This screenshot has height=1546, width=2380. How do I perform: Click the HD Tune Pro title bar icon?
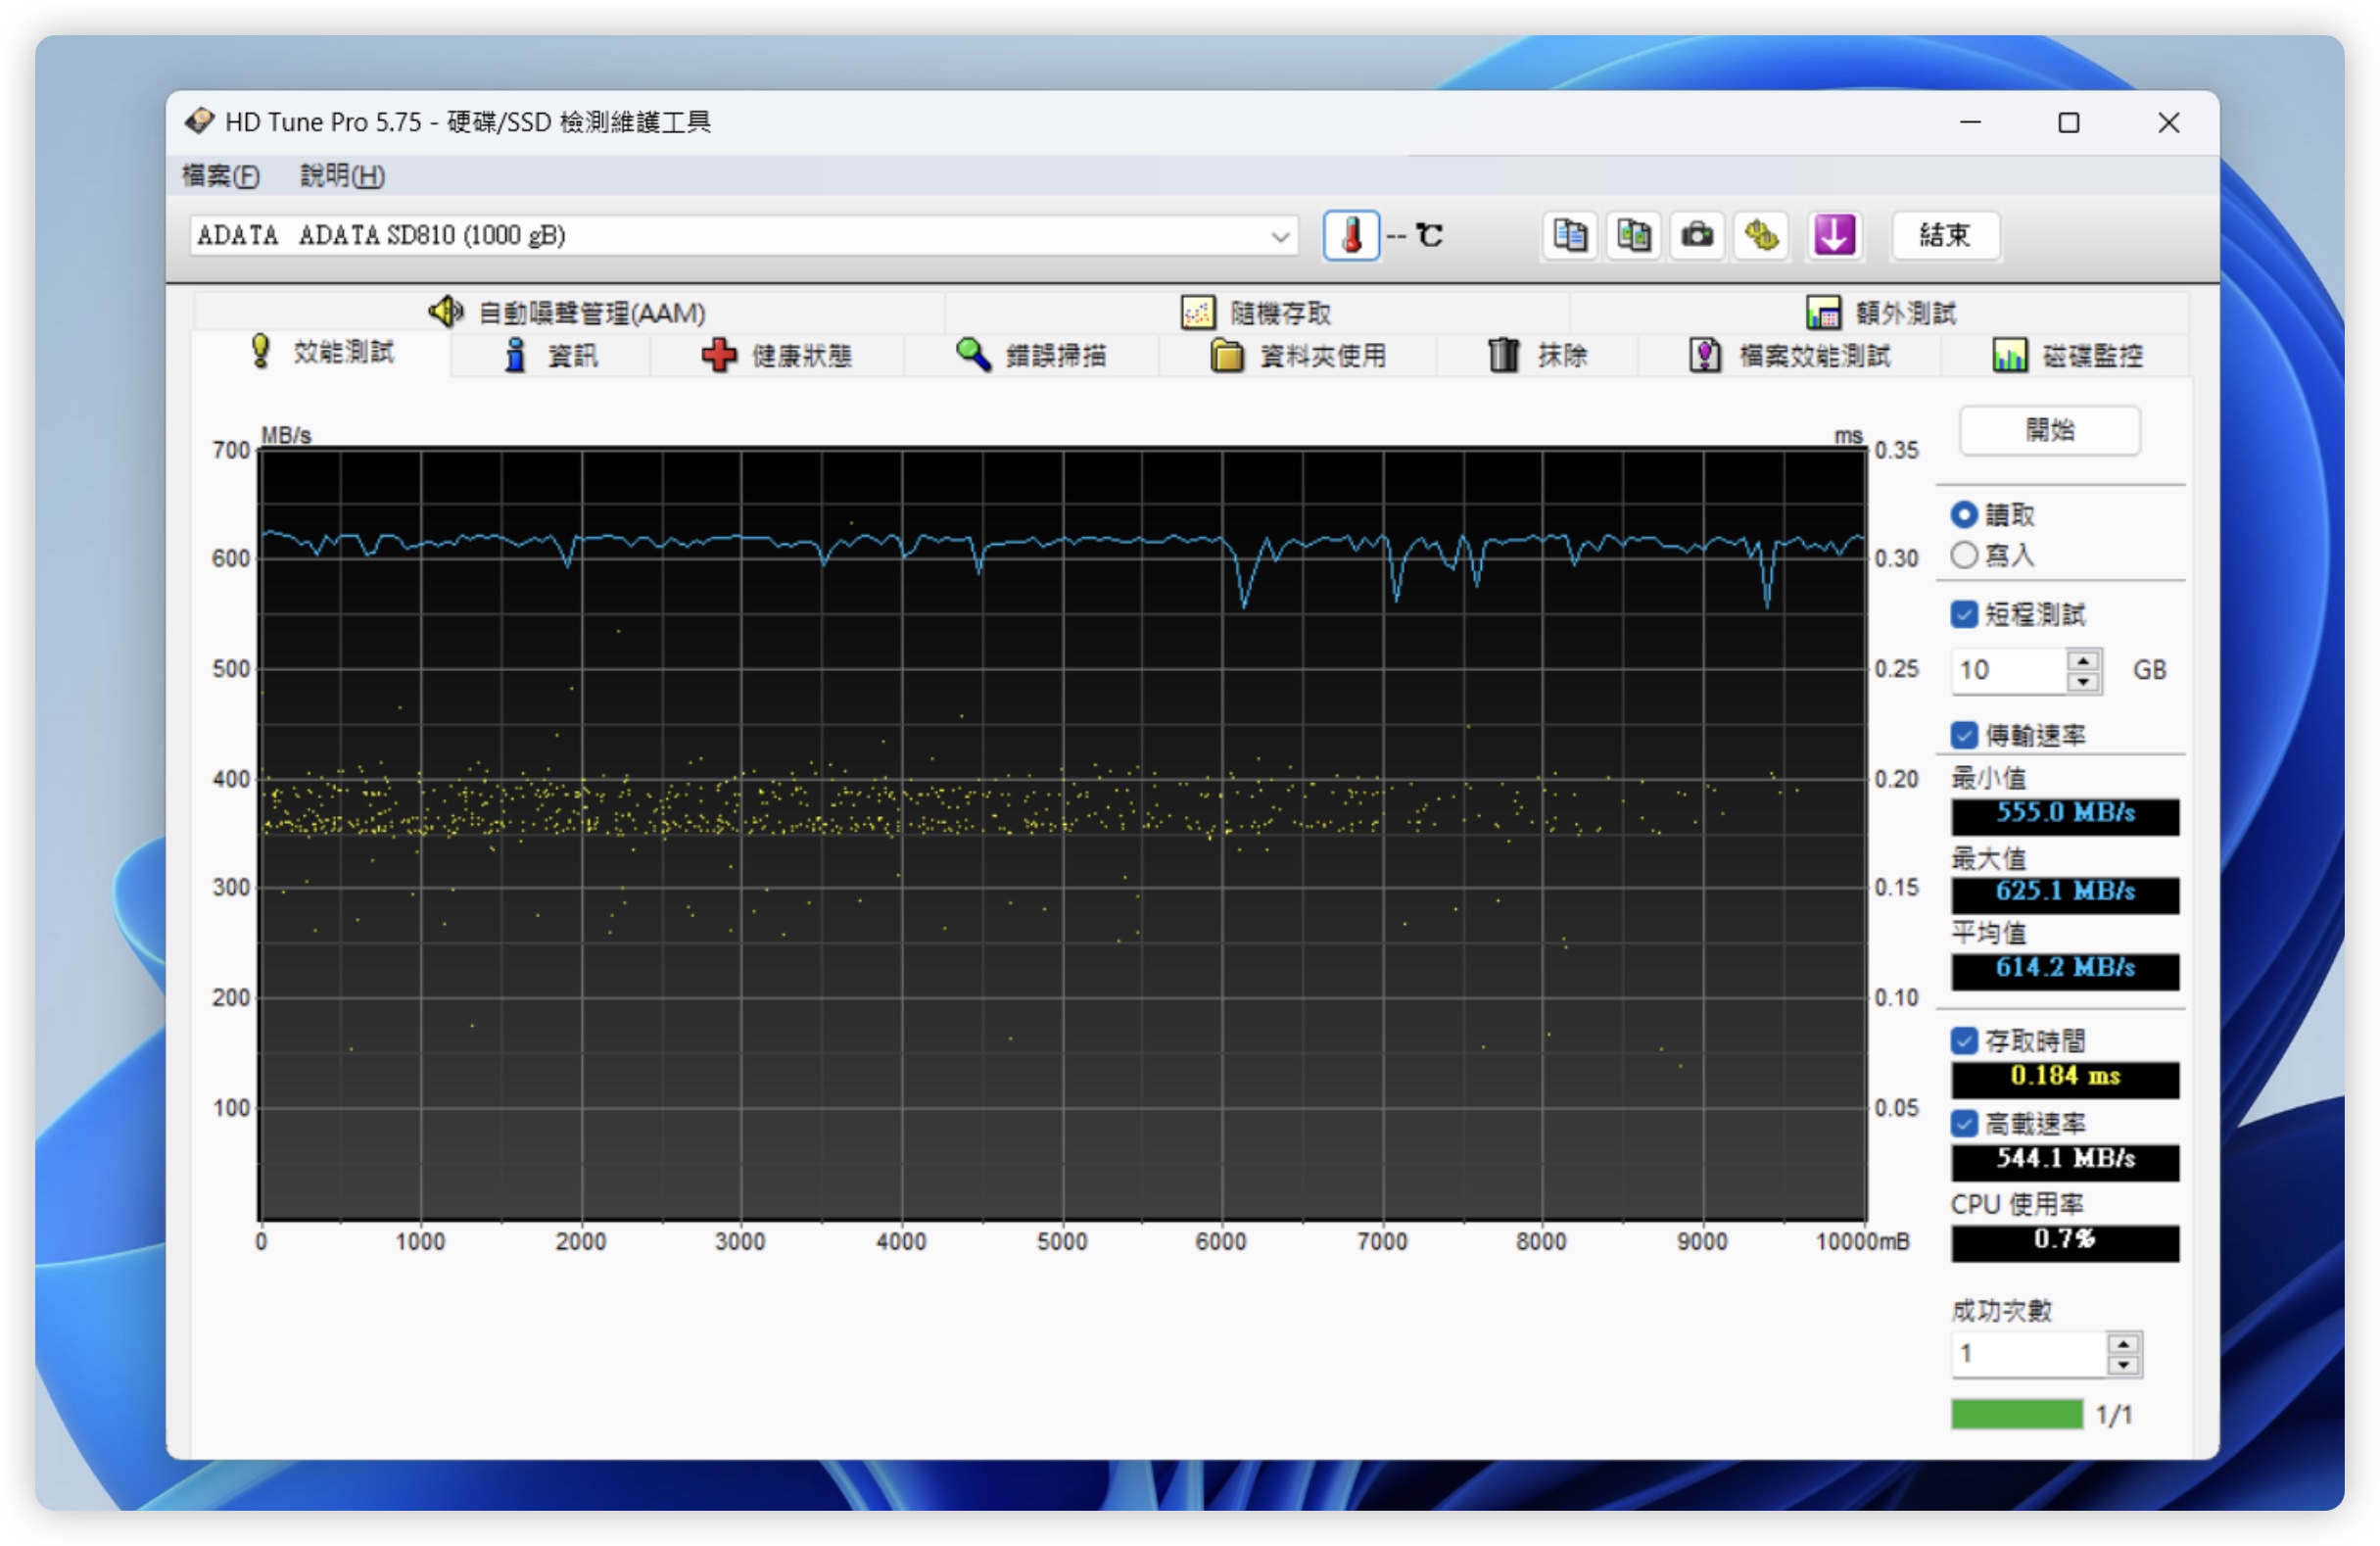[199, 121]
